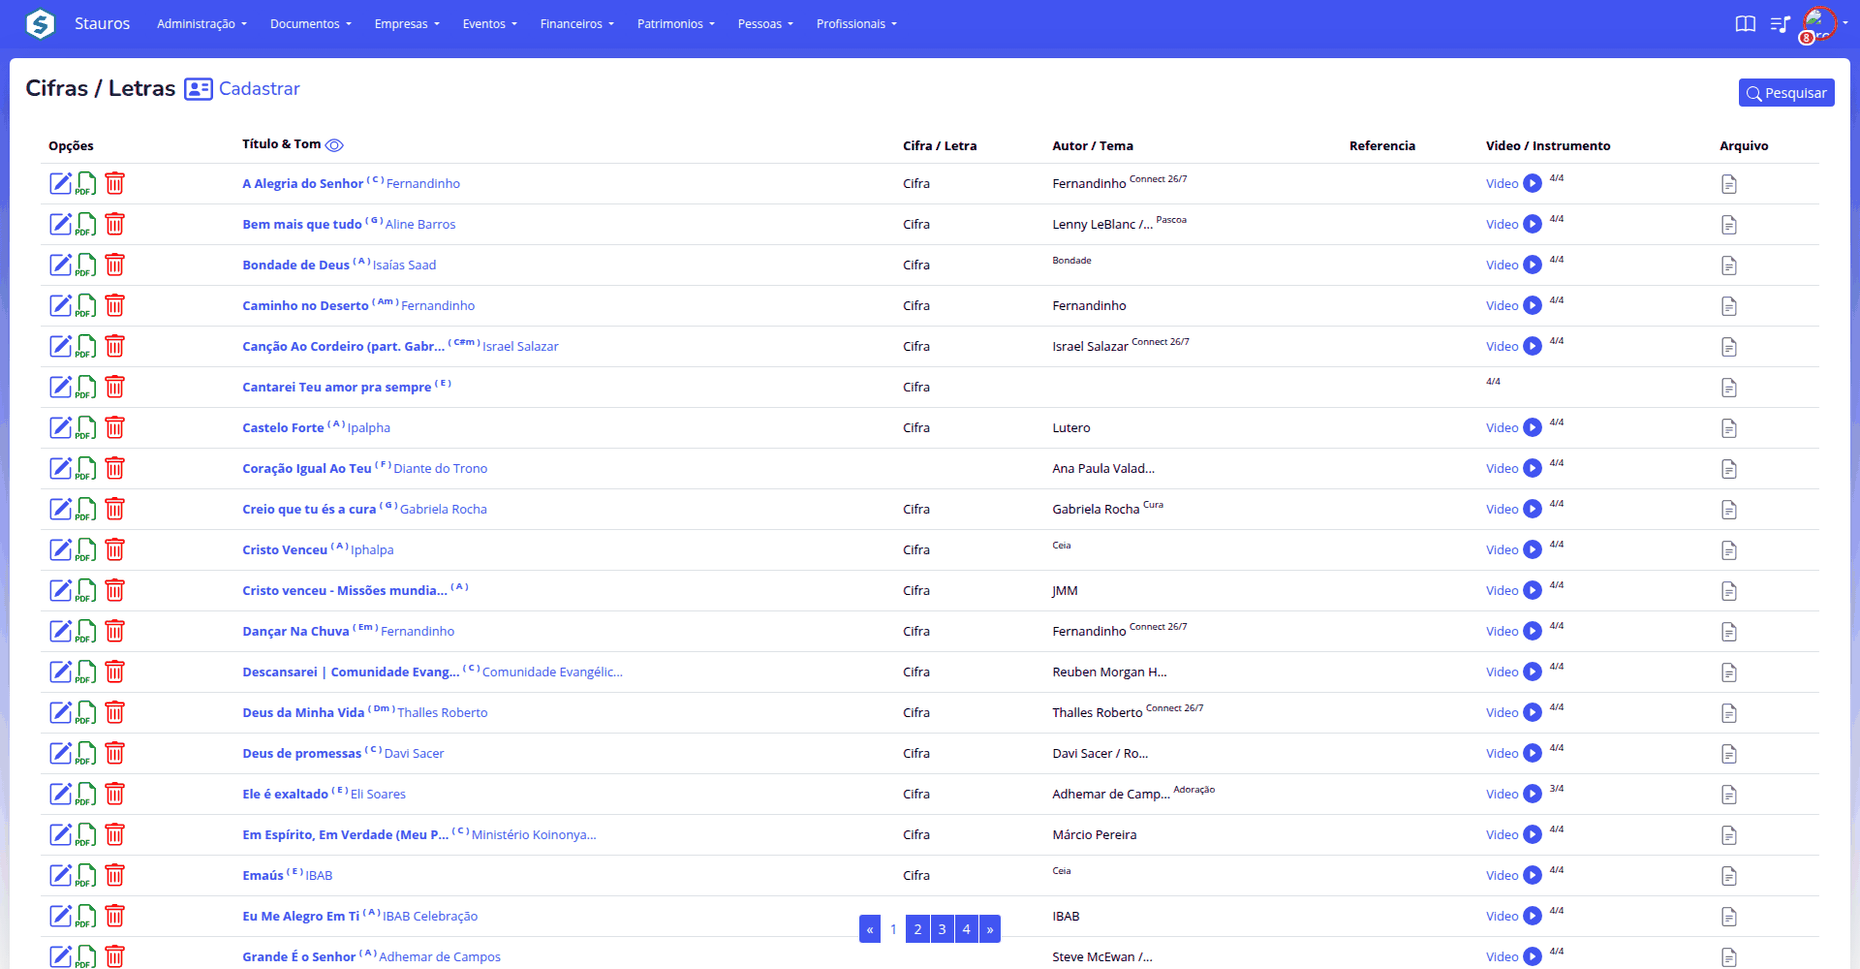Play video for Emaús

coord(1532,875)
